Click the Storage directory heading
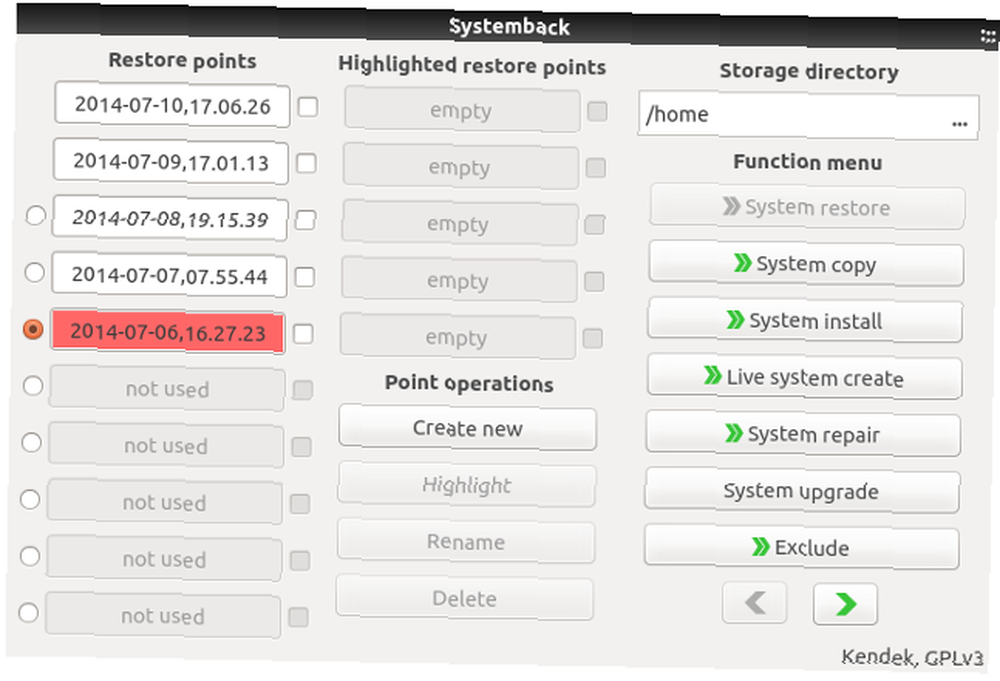The height and width of the screenshot is (681, 1000). point(809,71)
